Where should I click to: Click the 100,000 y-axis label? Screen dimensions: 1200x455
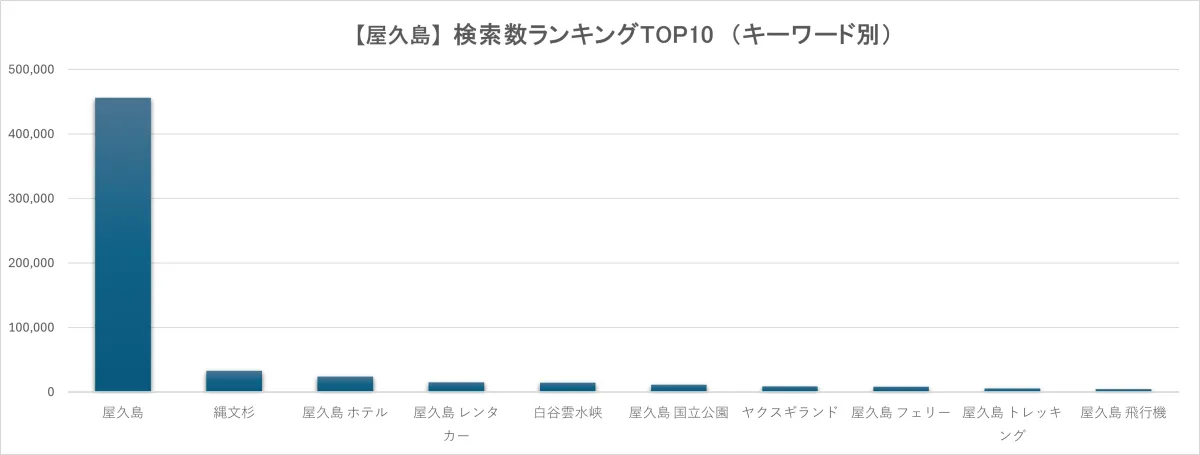(x=34, y=328)
